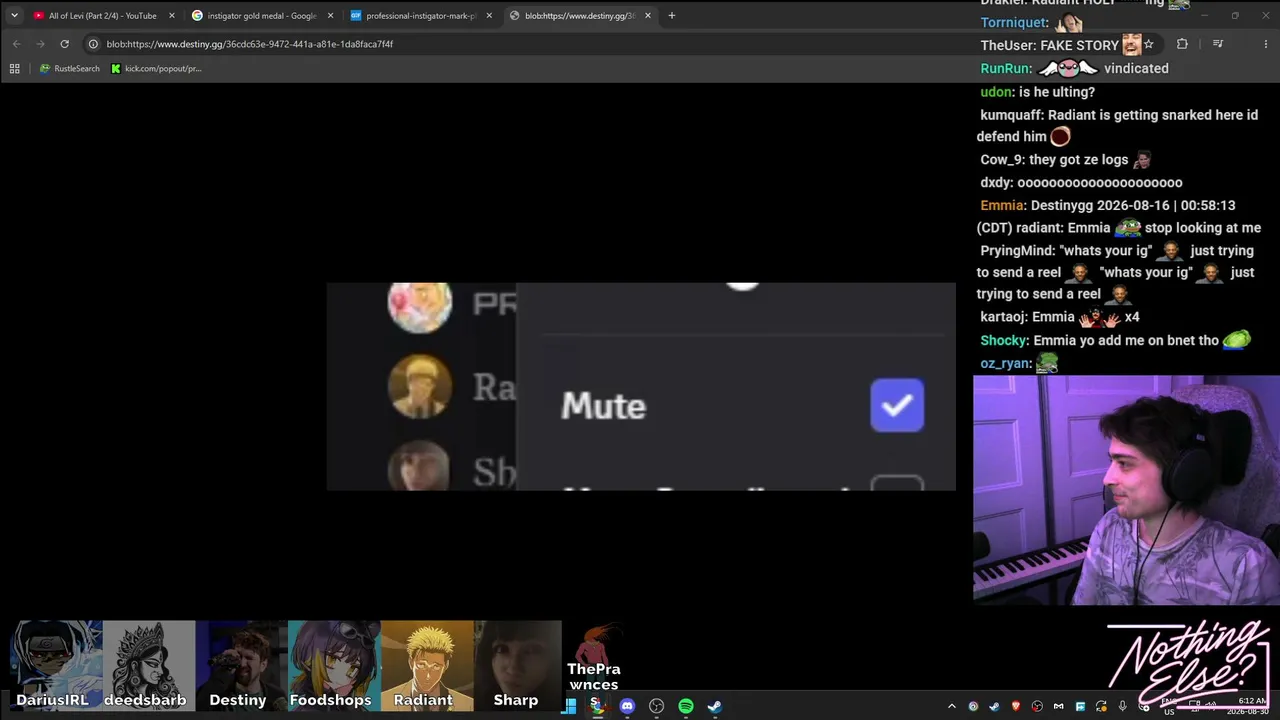Image resolution: width=1280 pixels, height=720 pixels.
Task: Click the kumquaff username in chat
Action: pos(1011,115)
